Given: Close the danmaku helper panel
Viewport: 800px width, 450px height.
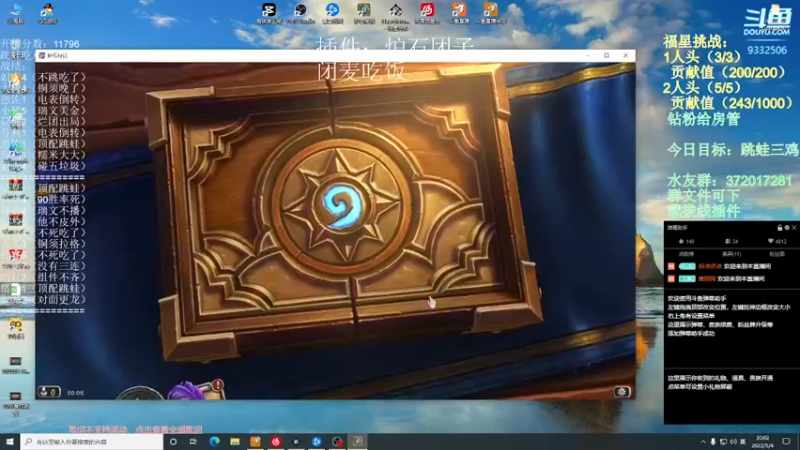Looking at the screenshot, I should coord(794,228).
